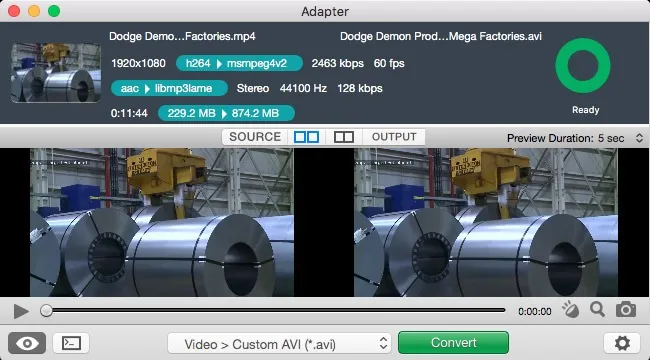Click the 60 fps value

pos(389,63)
